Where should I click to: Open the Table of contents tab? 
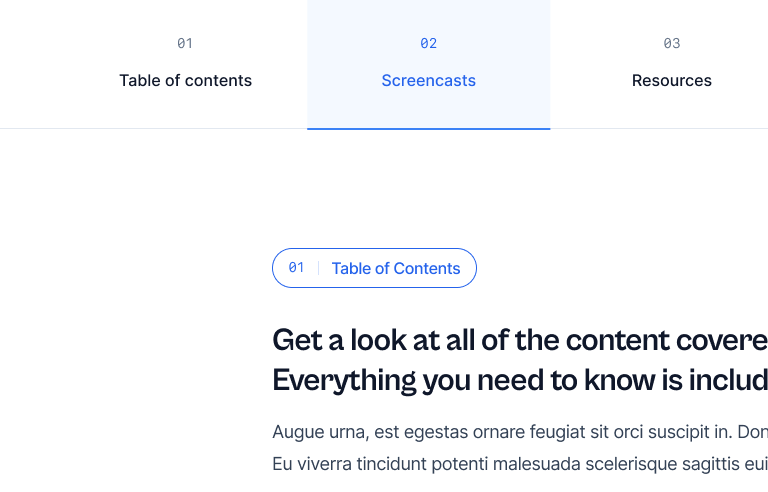(185, 81)
